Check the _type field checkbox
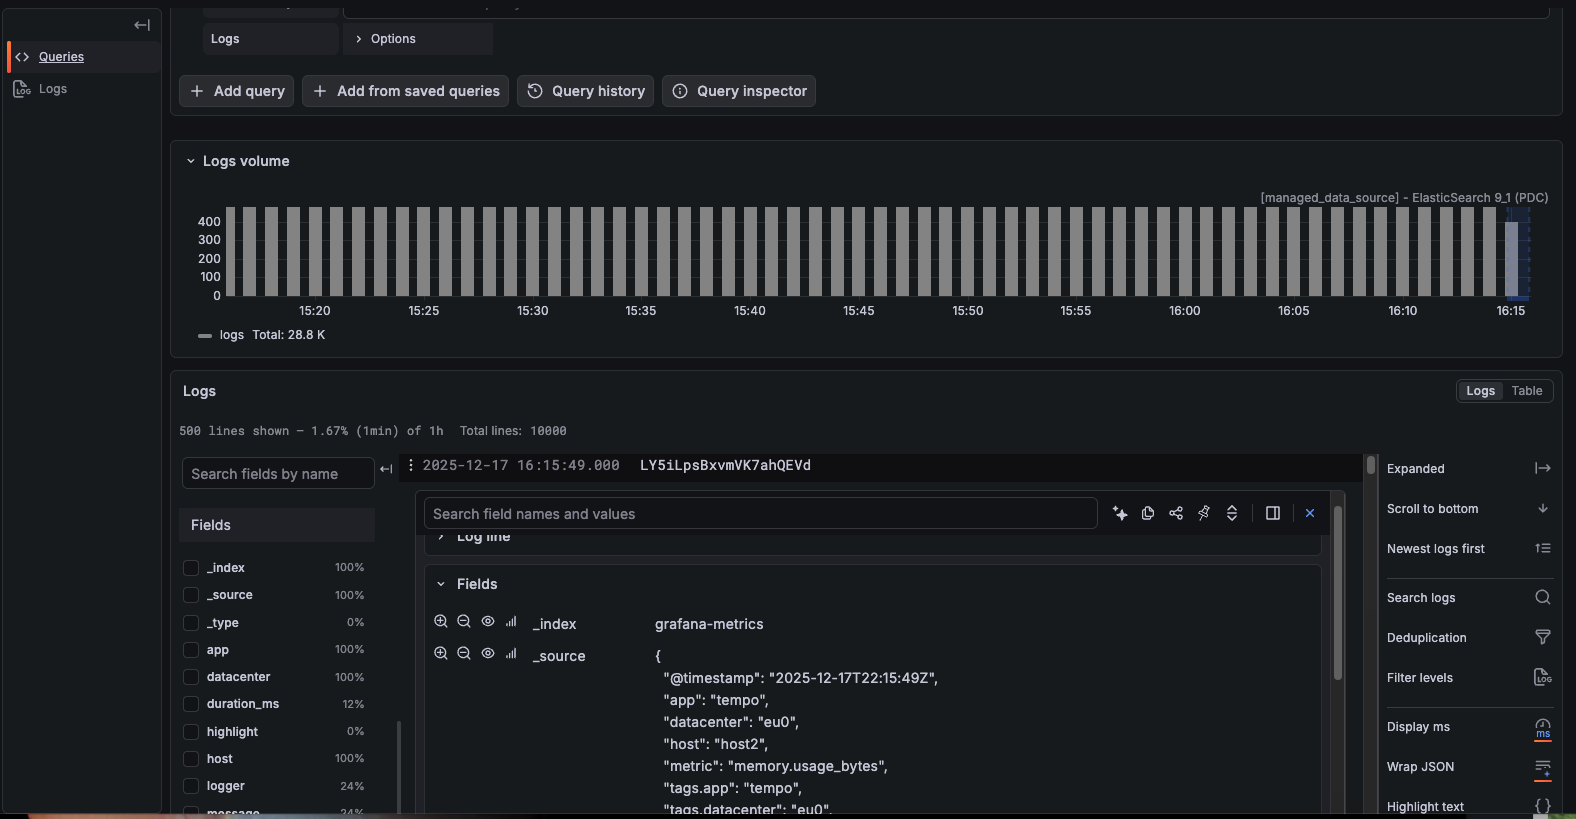Image resolution: width=1576 pixels, height=819 pixels. pos(191,623)
